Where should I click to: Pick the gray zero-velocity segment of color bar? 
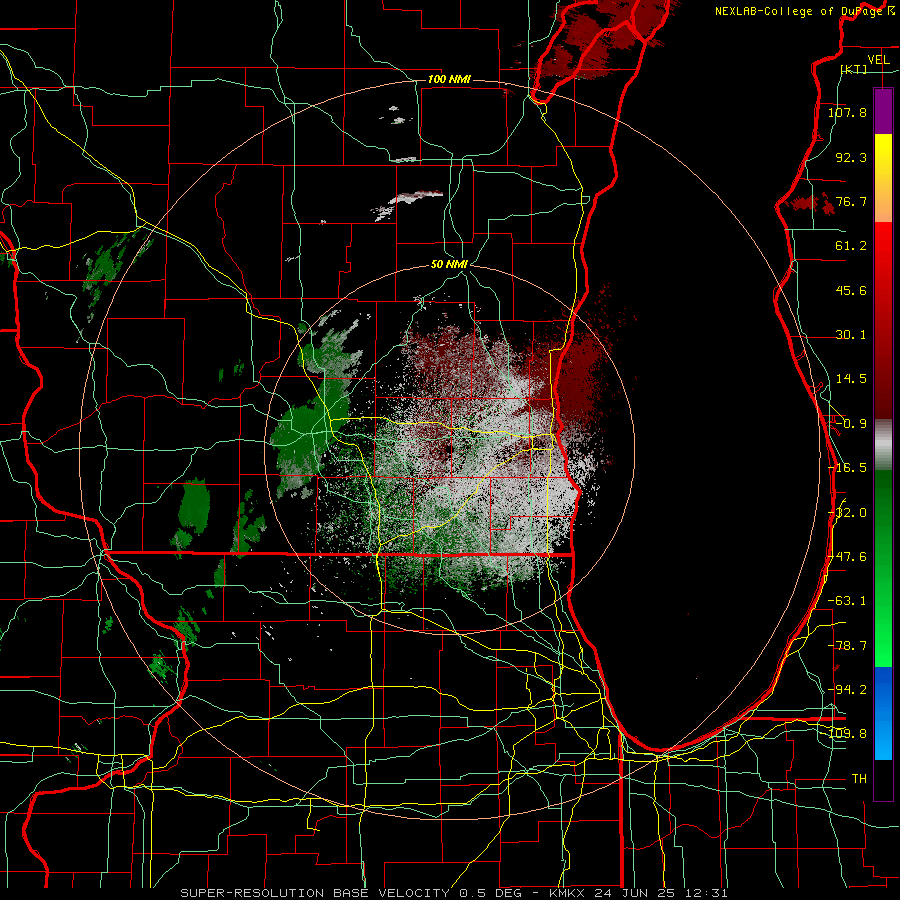pos(883,445)
